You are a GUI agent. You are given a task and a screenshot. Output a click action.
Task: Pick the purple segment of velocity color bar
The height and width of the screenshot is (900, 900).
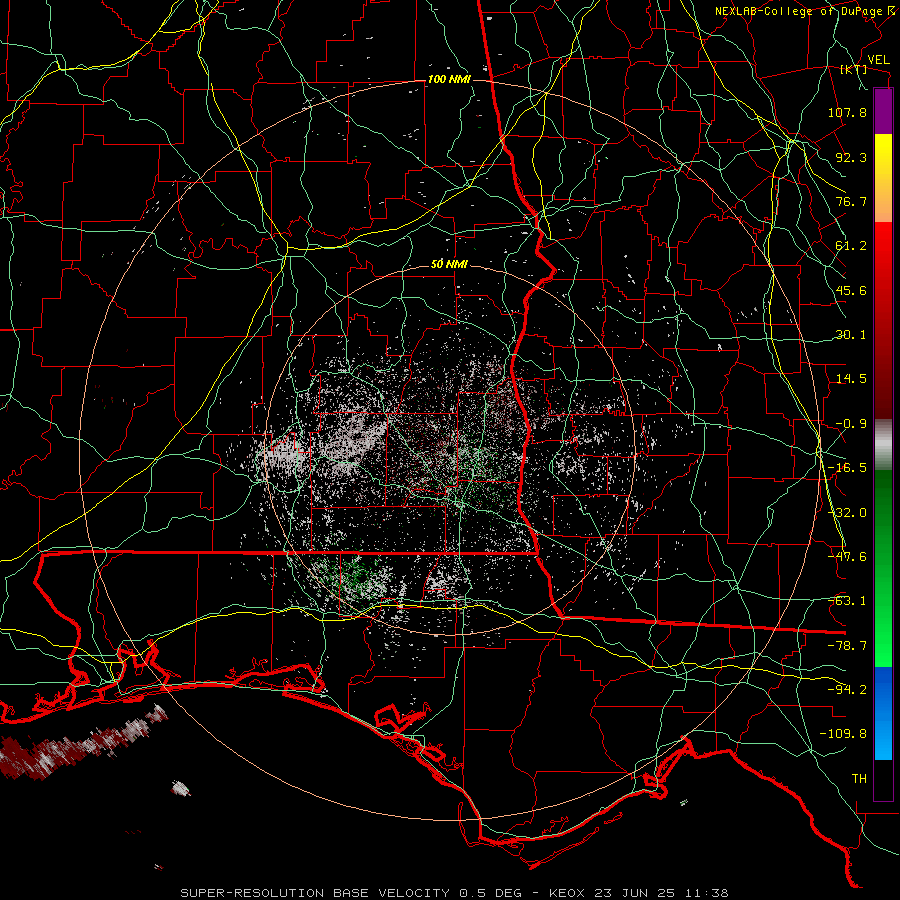[883, 111]
